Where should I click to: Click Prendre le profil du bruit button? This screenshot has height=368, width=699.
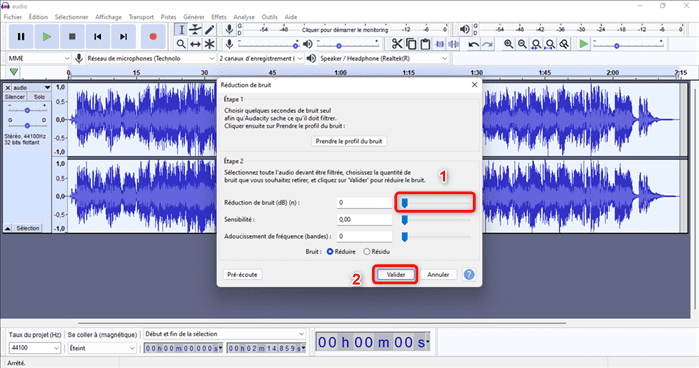tap(349, 141)
